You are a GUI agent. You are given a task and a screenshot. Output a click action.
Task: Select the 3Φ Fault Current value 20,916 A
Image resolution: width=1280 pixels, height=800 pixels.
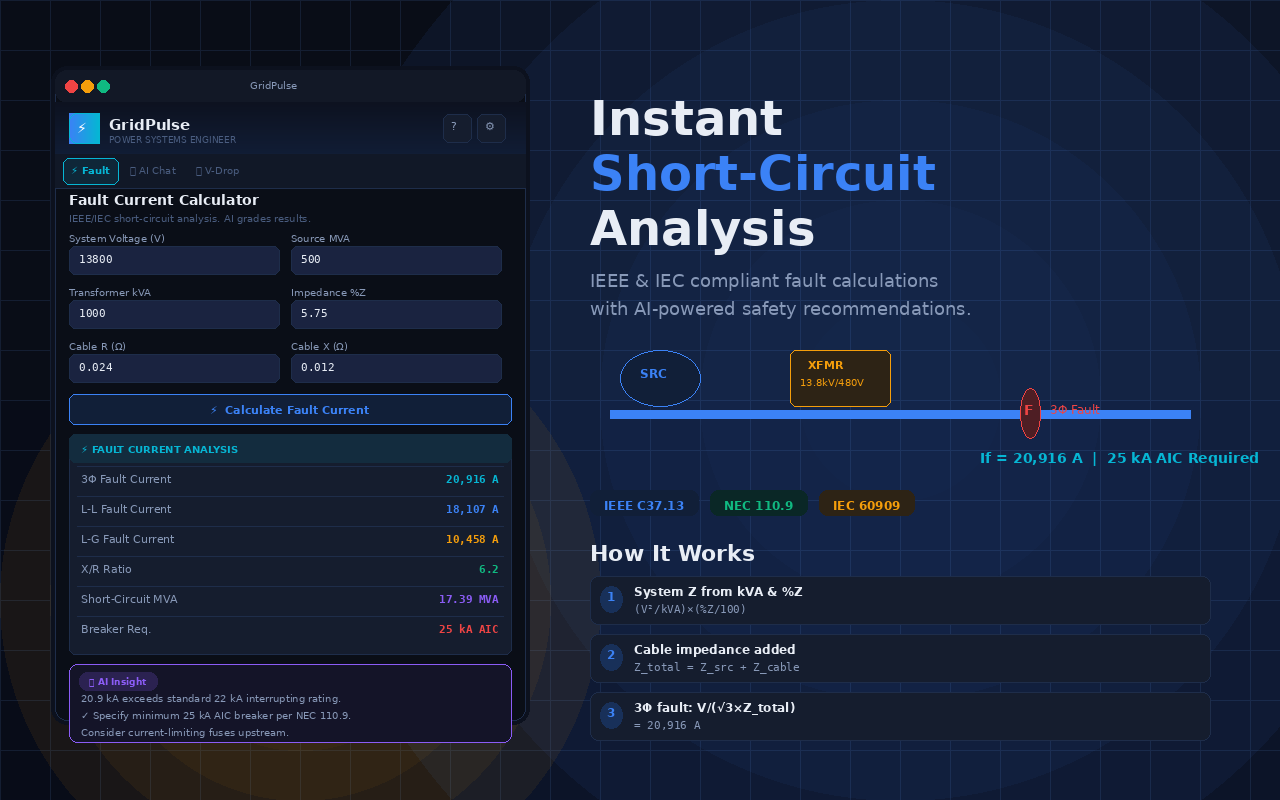point(472,480)
